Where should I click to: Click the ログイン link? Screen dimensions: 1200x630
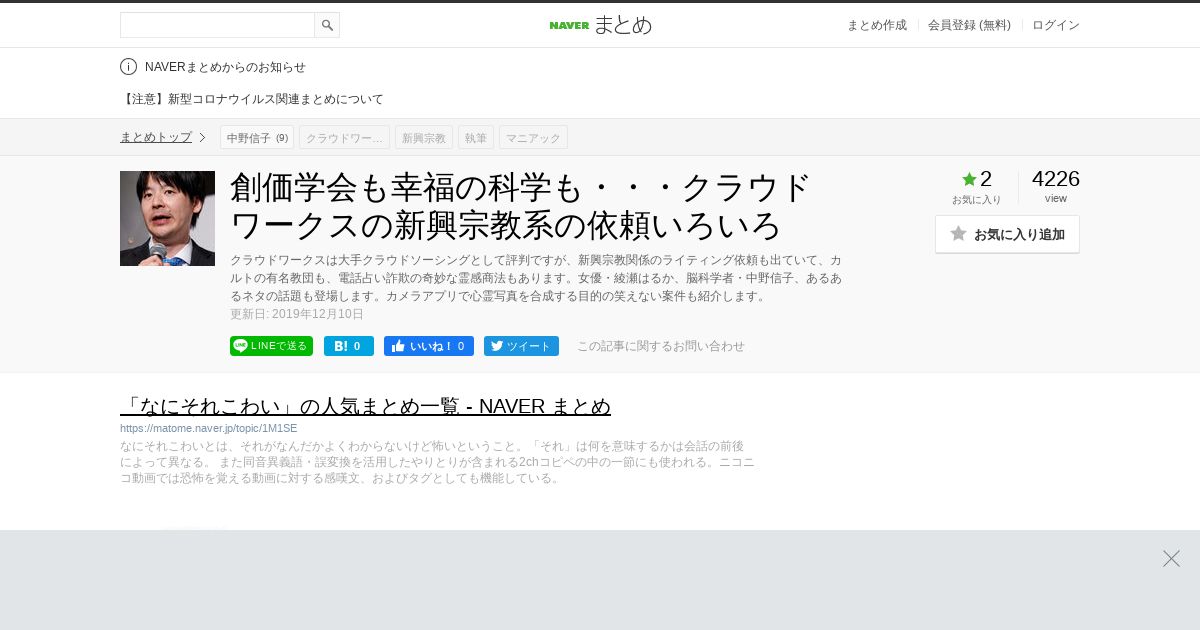click(1056, 25)
